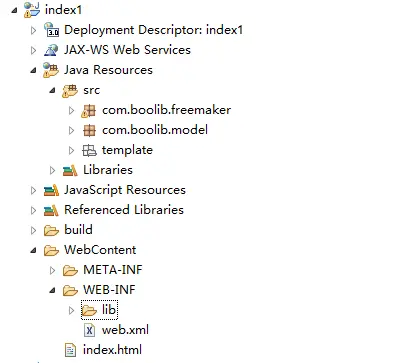Click the Java Resources icon

click(x=51, y=70)
